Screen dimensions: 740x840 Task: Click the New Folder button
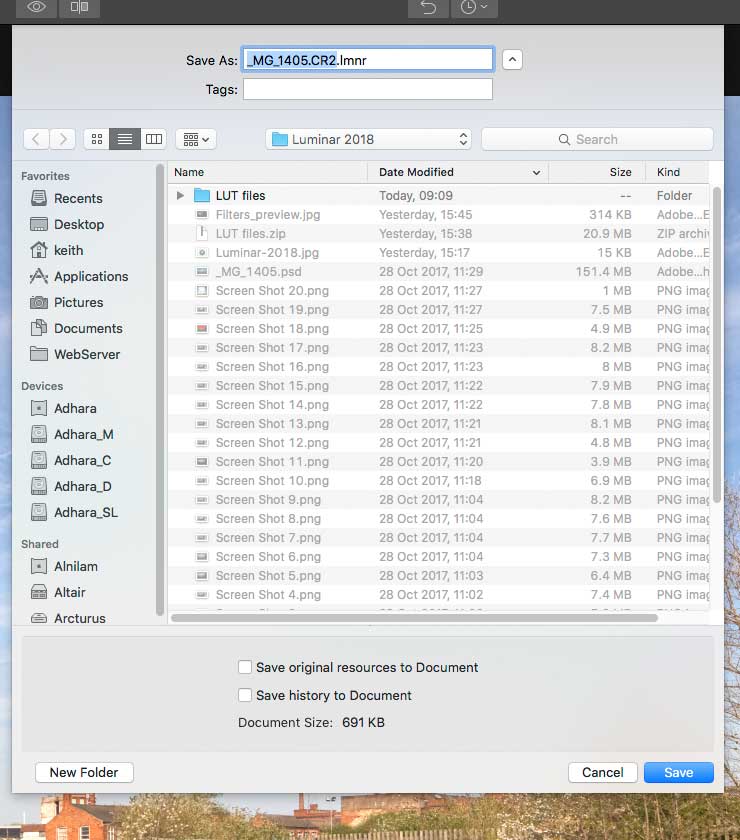click(84, 772)
